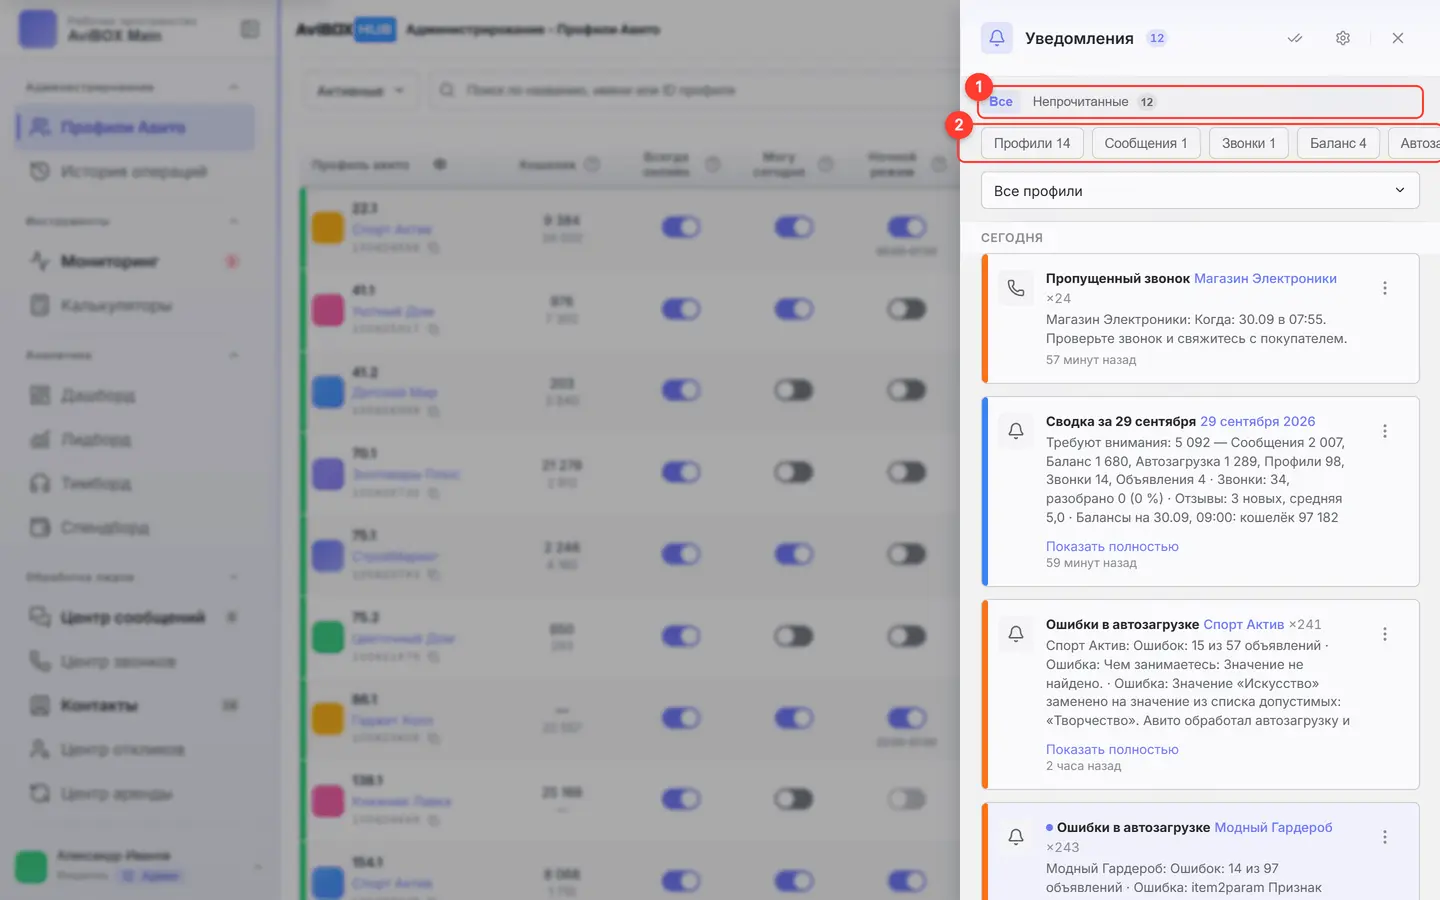
Task: Close the Уведомления panel
Action: [1398, 38]
